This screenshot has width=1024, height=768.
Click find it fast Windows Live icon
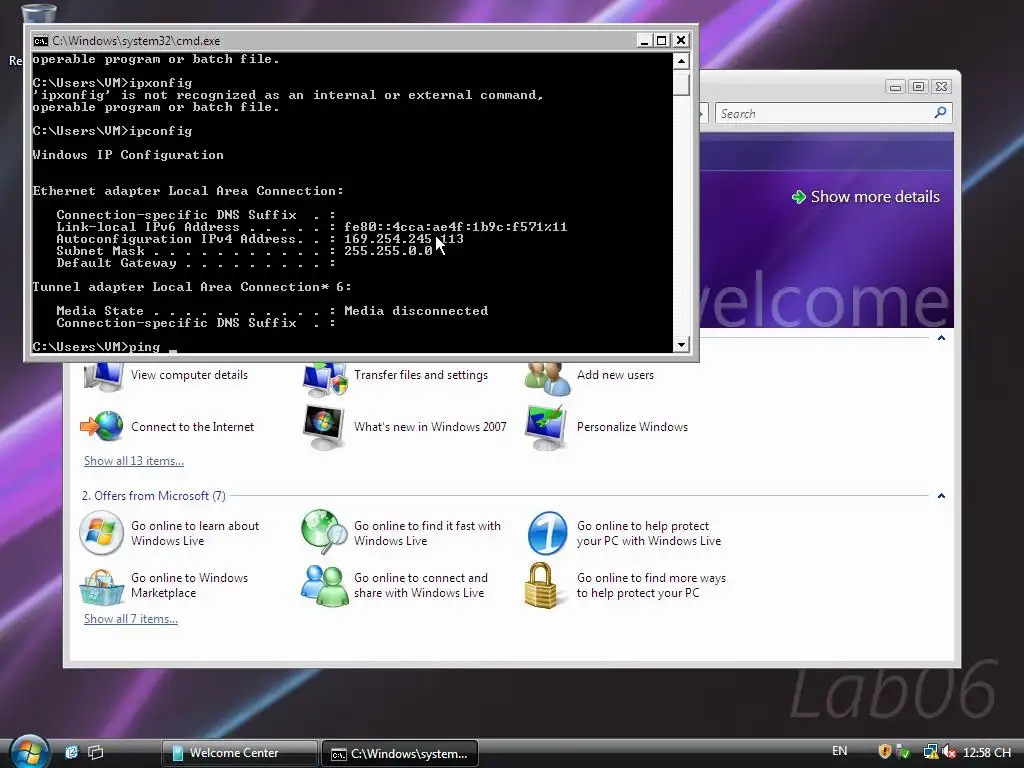(x=324, y=532)
